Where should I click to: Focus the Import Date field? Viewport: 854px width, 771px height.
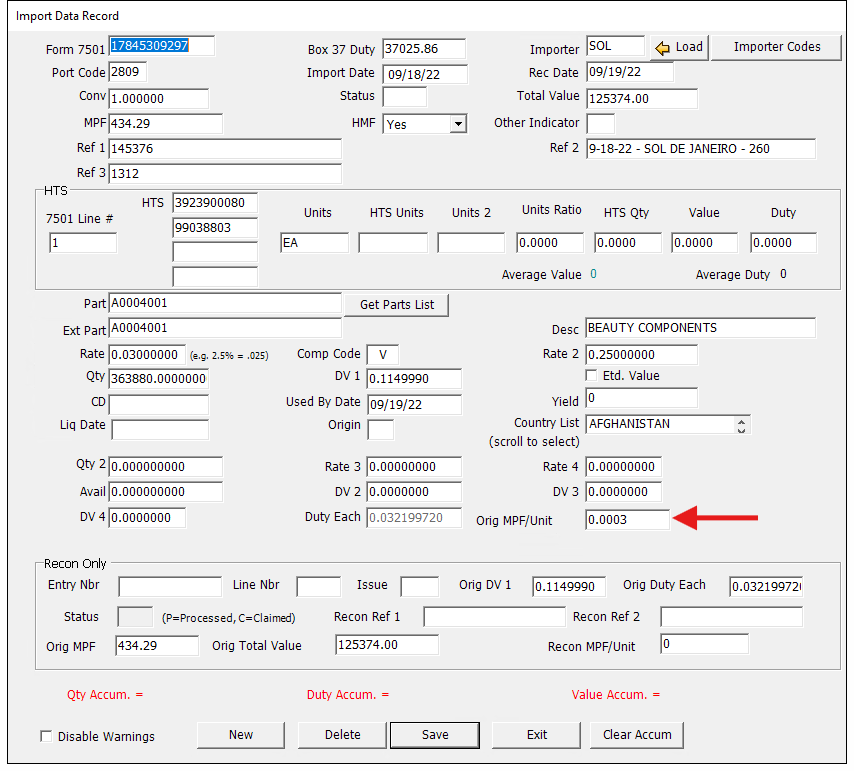click(x=425, y=75)
